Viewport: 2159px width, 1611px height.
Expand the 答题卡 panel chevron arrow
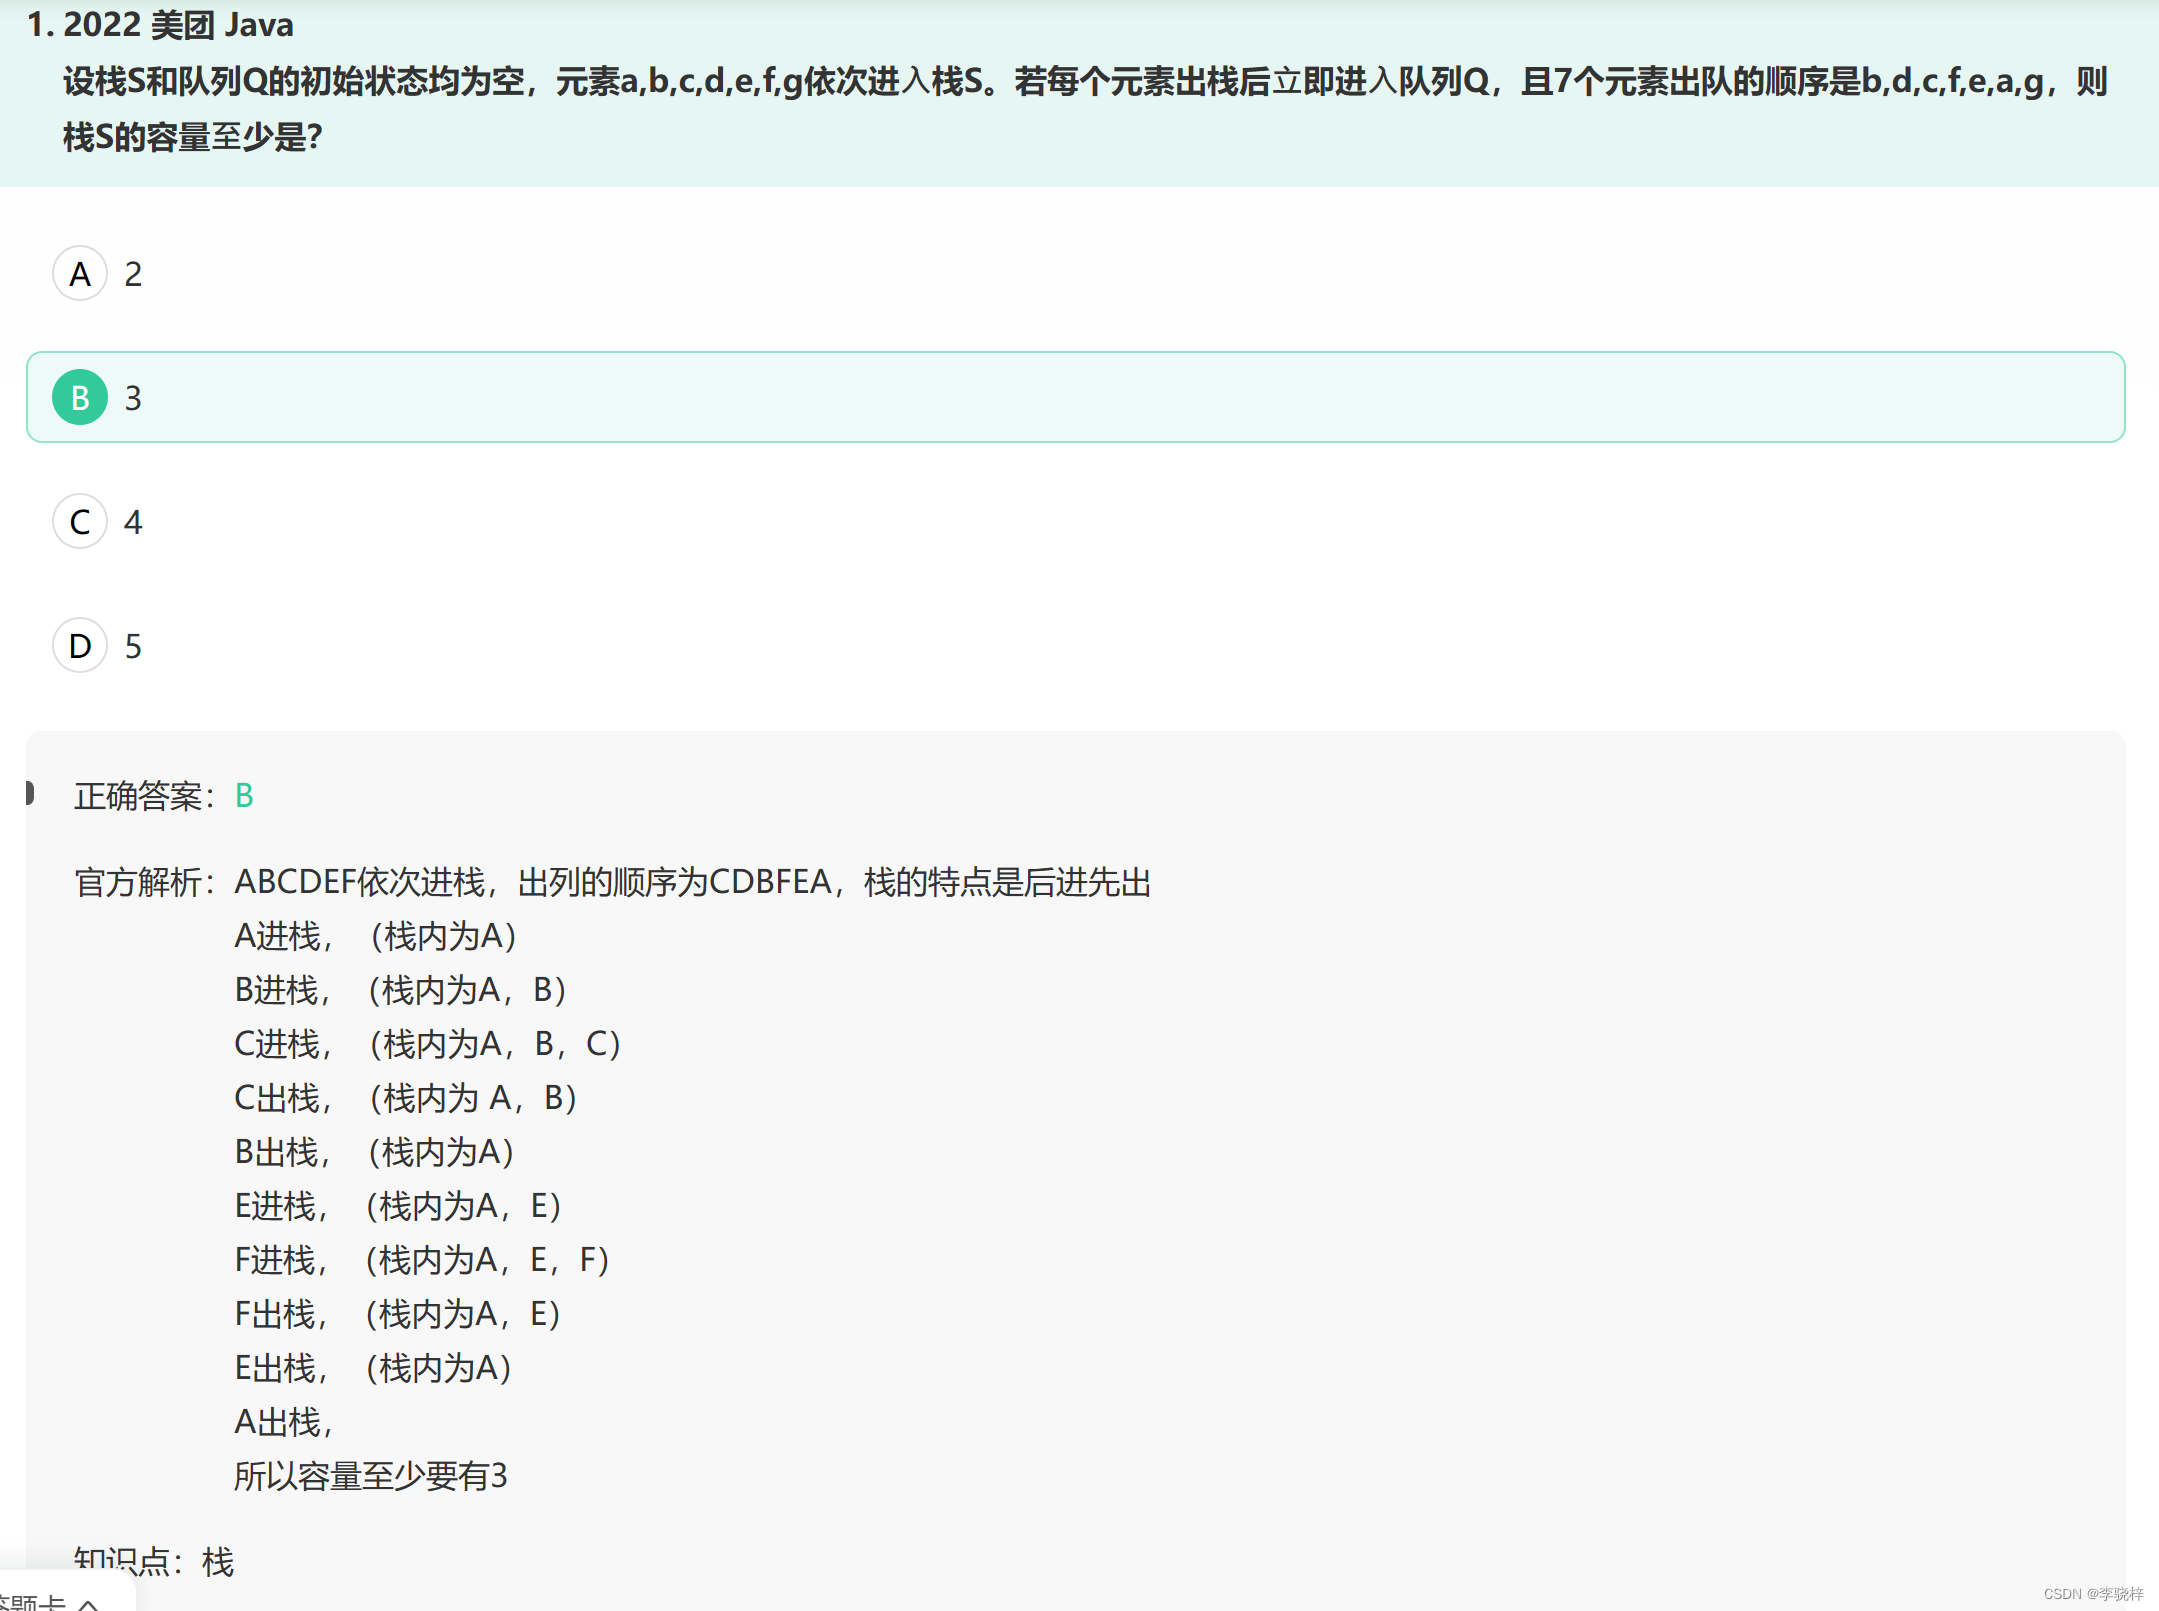[x=89, y=1603]
